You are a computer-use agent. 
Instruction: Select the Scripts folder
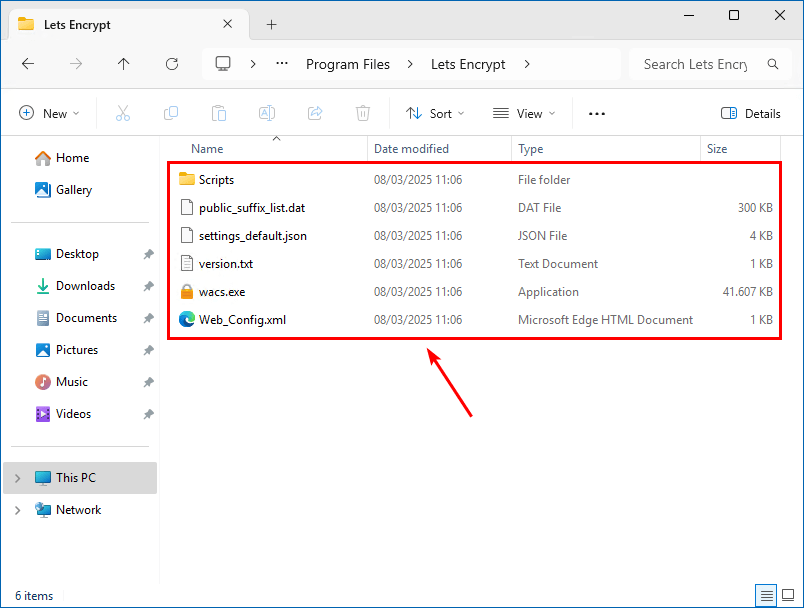pos(216,180)
